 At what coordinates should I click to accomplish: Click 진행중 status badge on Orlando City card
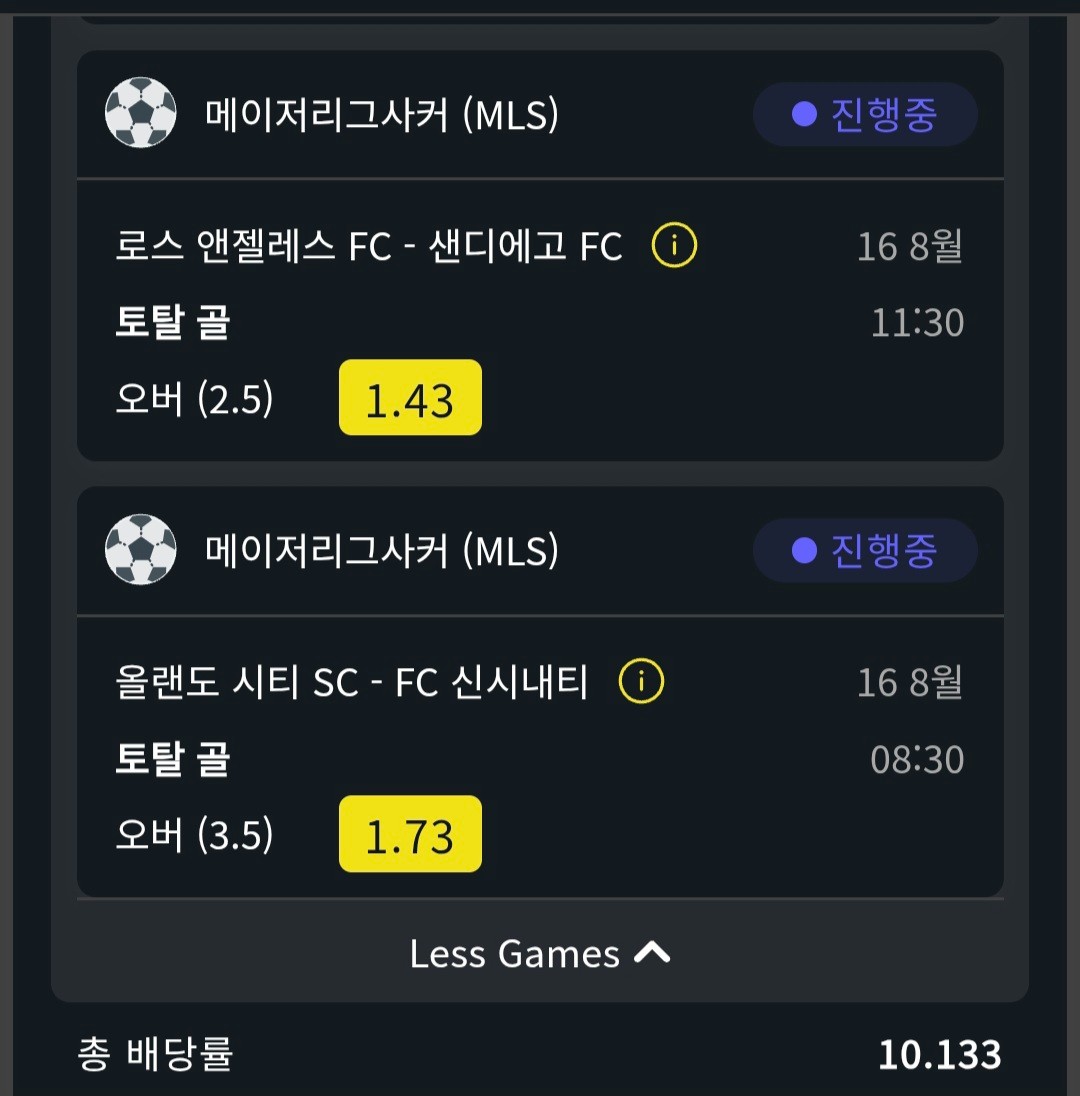865,551
